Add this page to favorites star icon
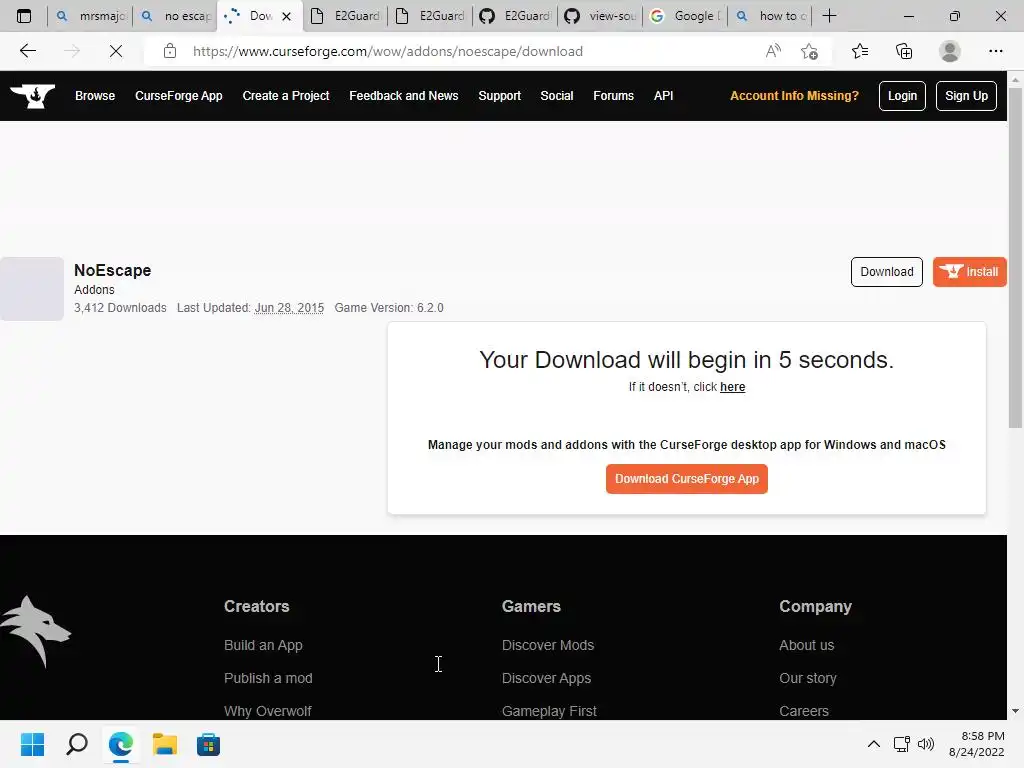Screen dimensions: 1024x768 [810, 51]
